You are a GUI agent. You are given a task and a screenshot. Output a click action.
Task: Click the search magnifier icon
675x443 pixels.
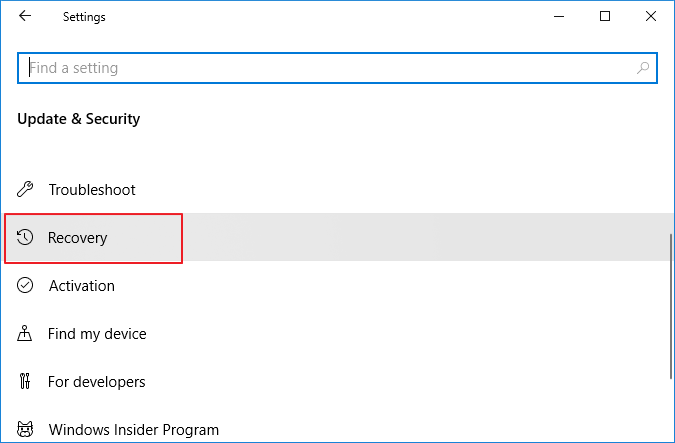tap(643, 68)
